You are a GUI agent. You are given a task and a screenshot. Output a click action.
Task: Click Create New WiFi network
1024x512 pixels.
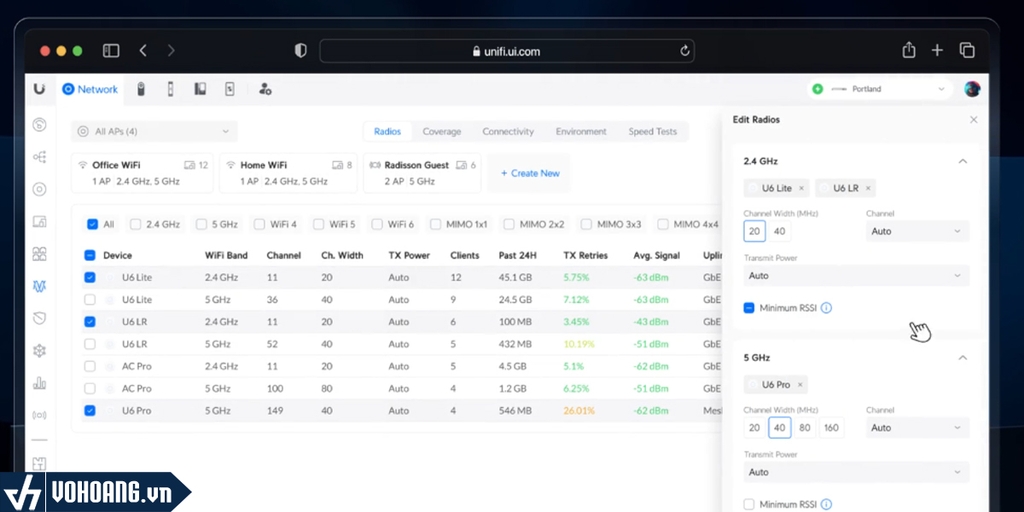(530, 173)
